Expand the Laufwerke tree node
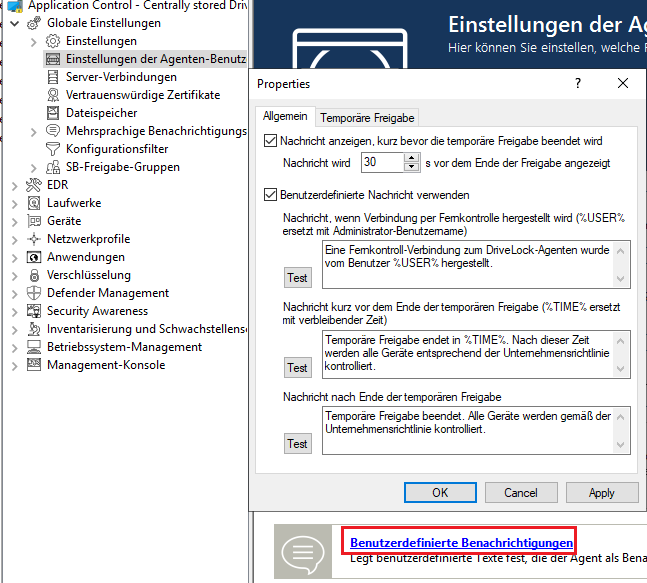Viewport: 647px width, 583px height. 15,203
